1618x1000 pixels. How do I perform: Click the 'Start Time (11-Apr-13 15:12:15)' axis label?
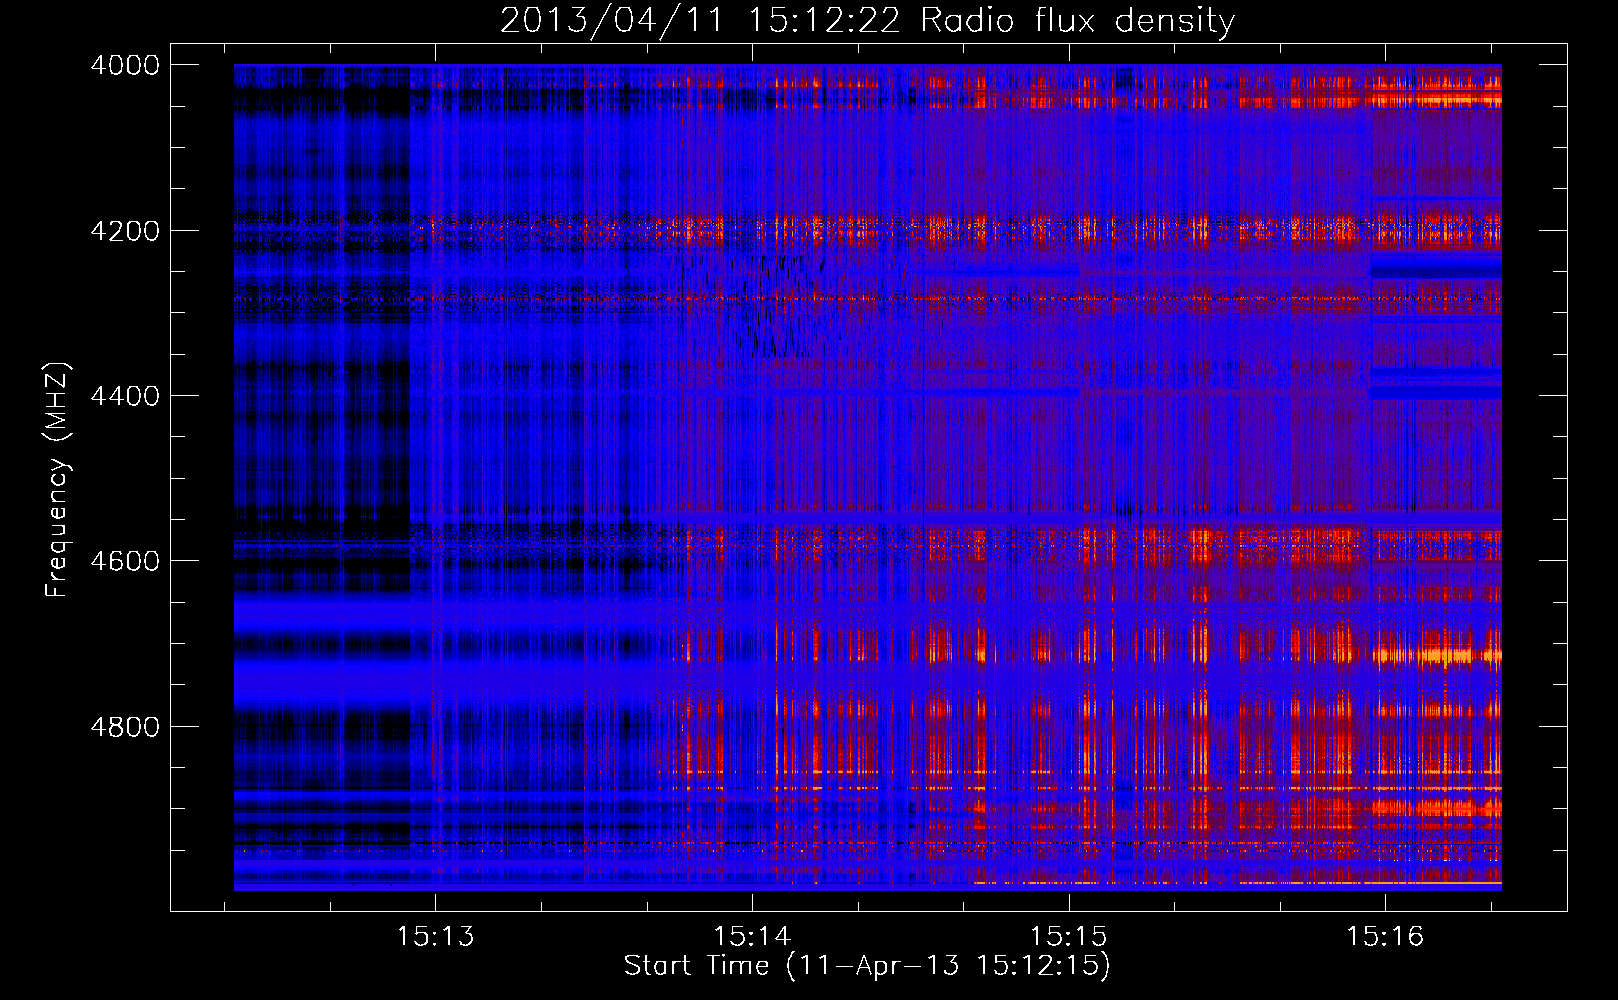coord(867,966)
